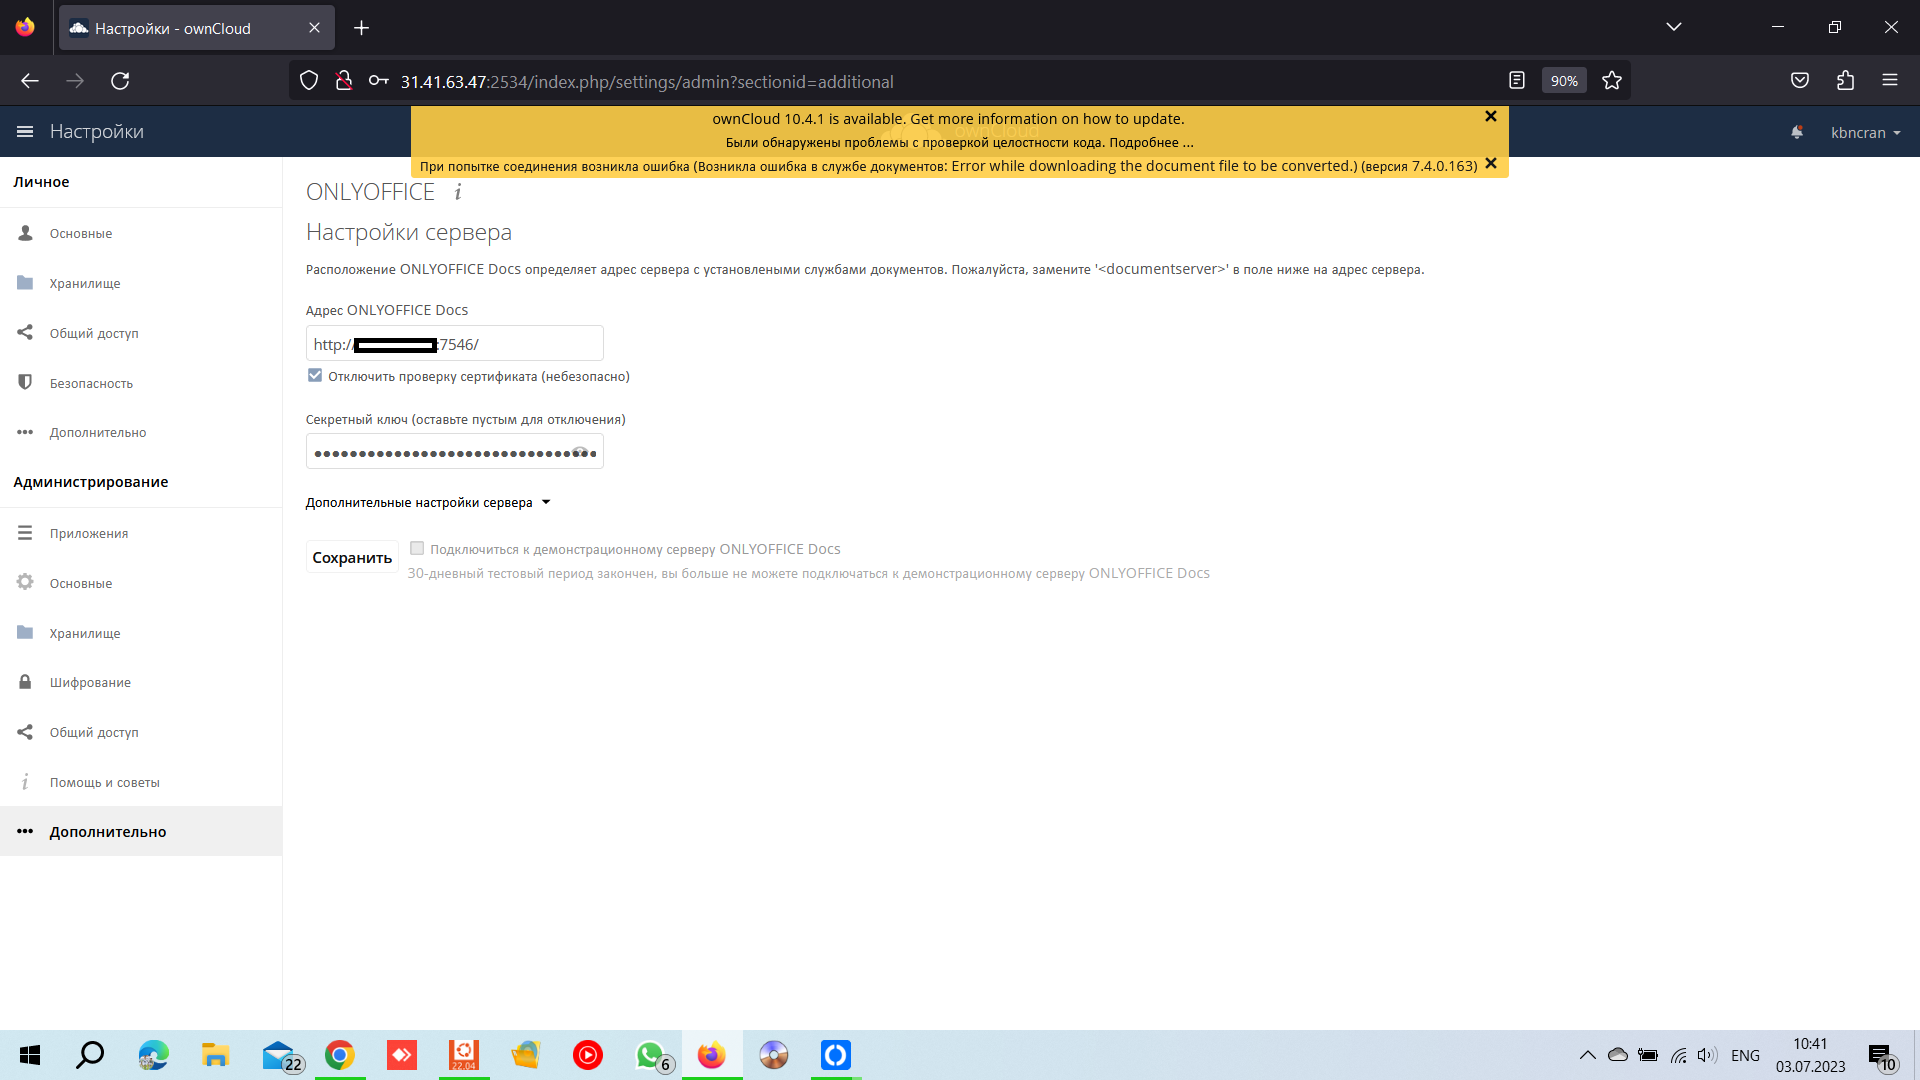1920x1080 pixels.
Task: Open the kbncran user dropdown
Action: pyautogui.click(x=1865, y=133)
